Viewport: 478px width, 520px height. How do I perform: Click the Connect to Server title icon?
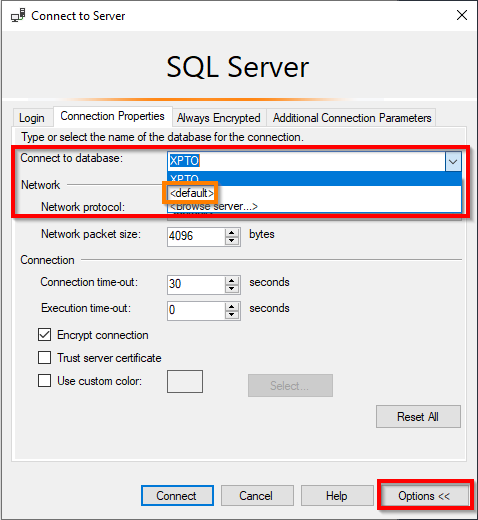18,16
